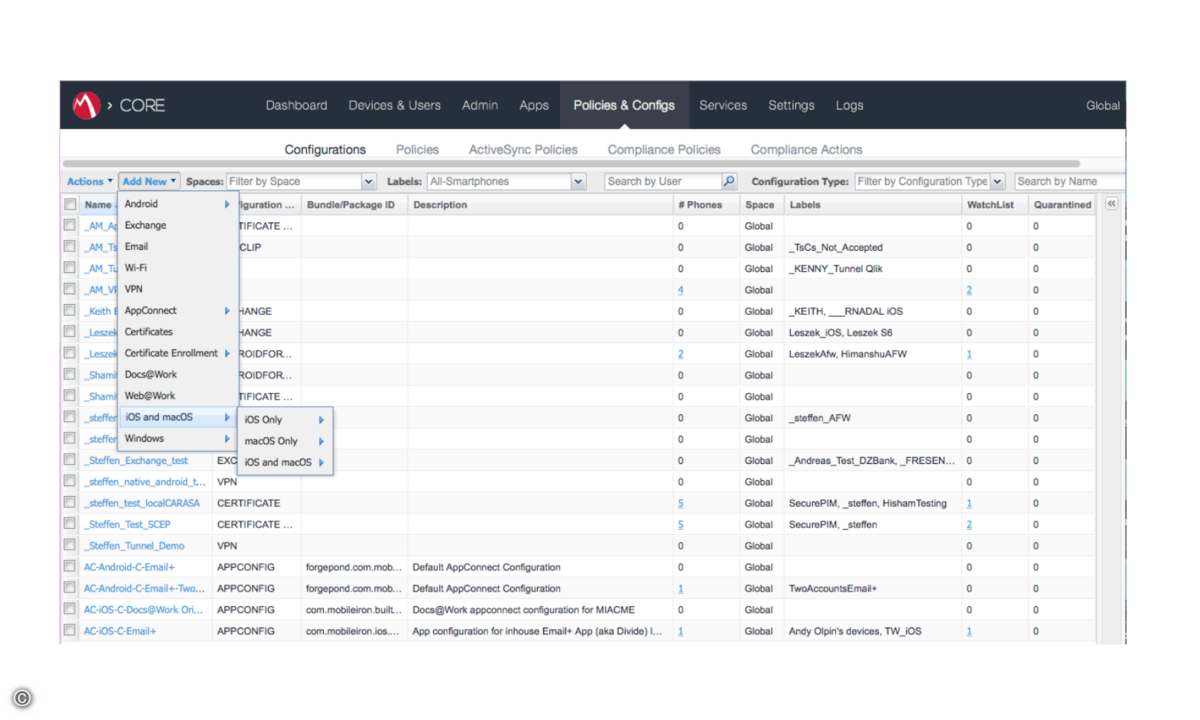Image resolution: width=1200 pixels, height=720 pixels.
Task: Click the Search by User field
Action: [x=663, y=181]
